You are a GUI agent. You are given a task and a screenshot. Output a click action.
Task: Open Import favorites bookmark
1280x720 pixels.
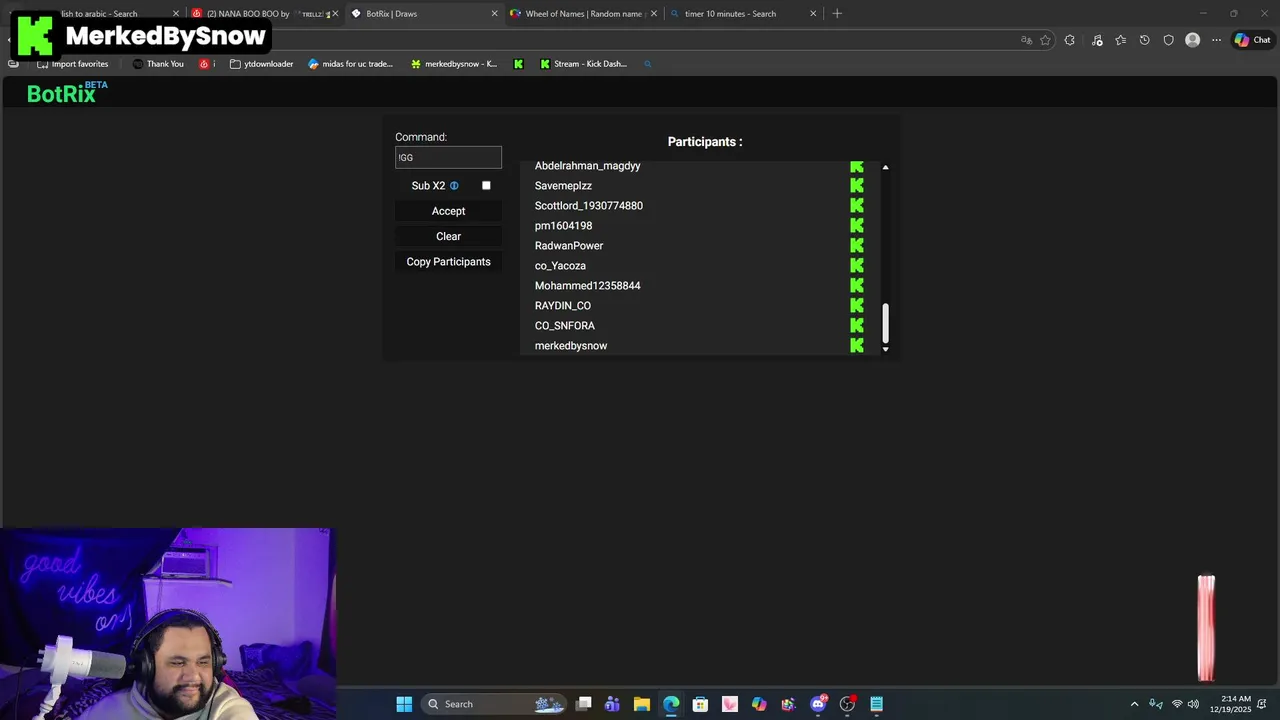(x=73, y=64)
